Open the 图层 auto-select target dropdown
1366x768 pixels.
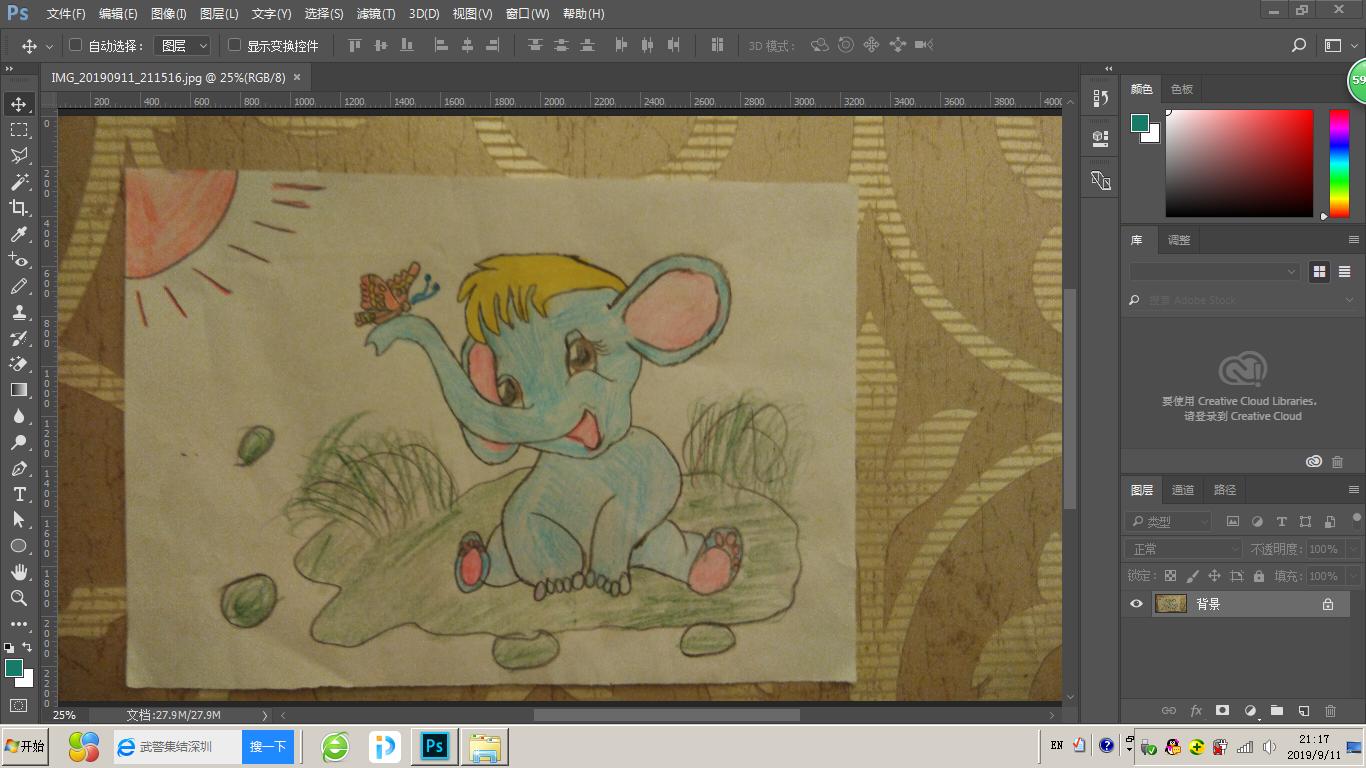(186, 46)
